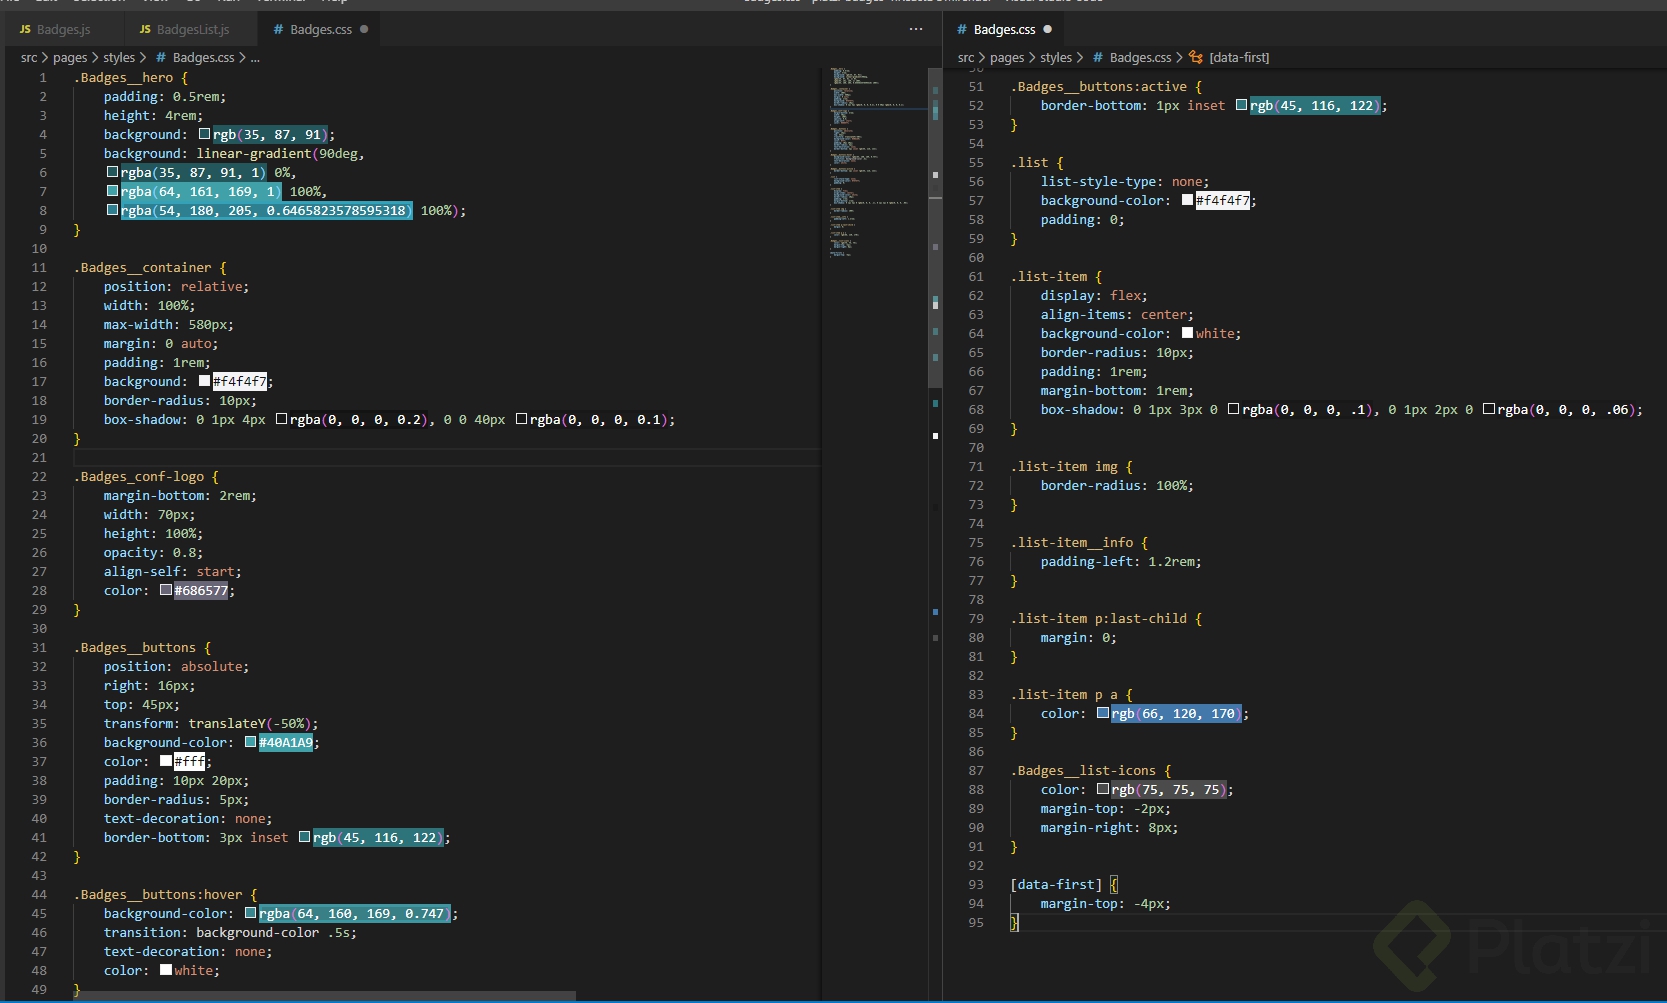The width and height of the screenshot is (1667, 1003).
Task: Switch to the BadgesList.js tab
Action: point(192,30)
